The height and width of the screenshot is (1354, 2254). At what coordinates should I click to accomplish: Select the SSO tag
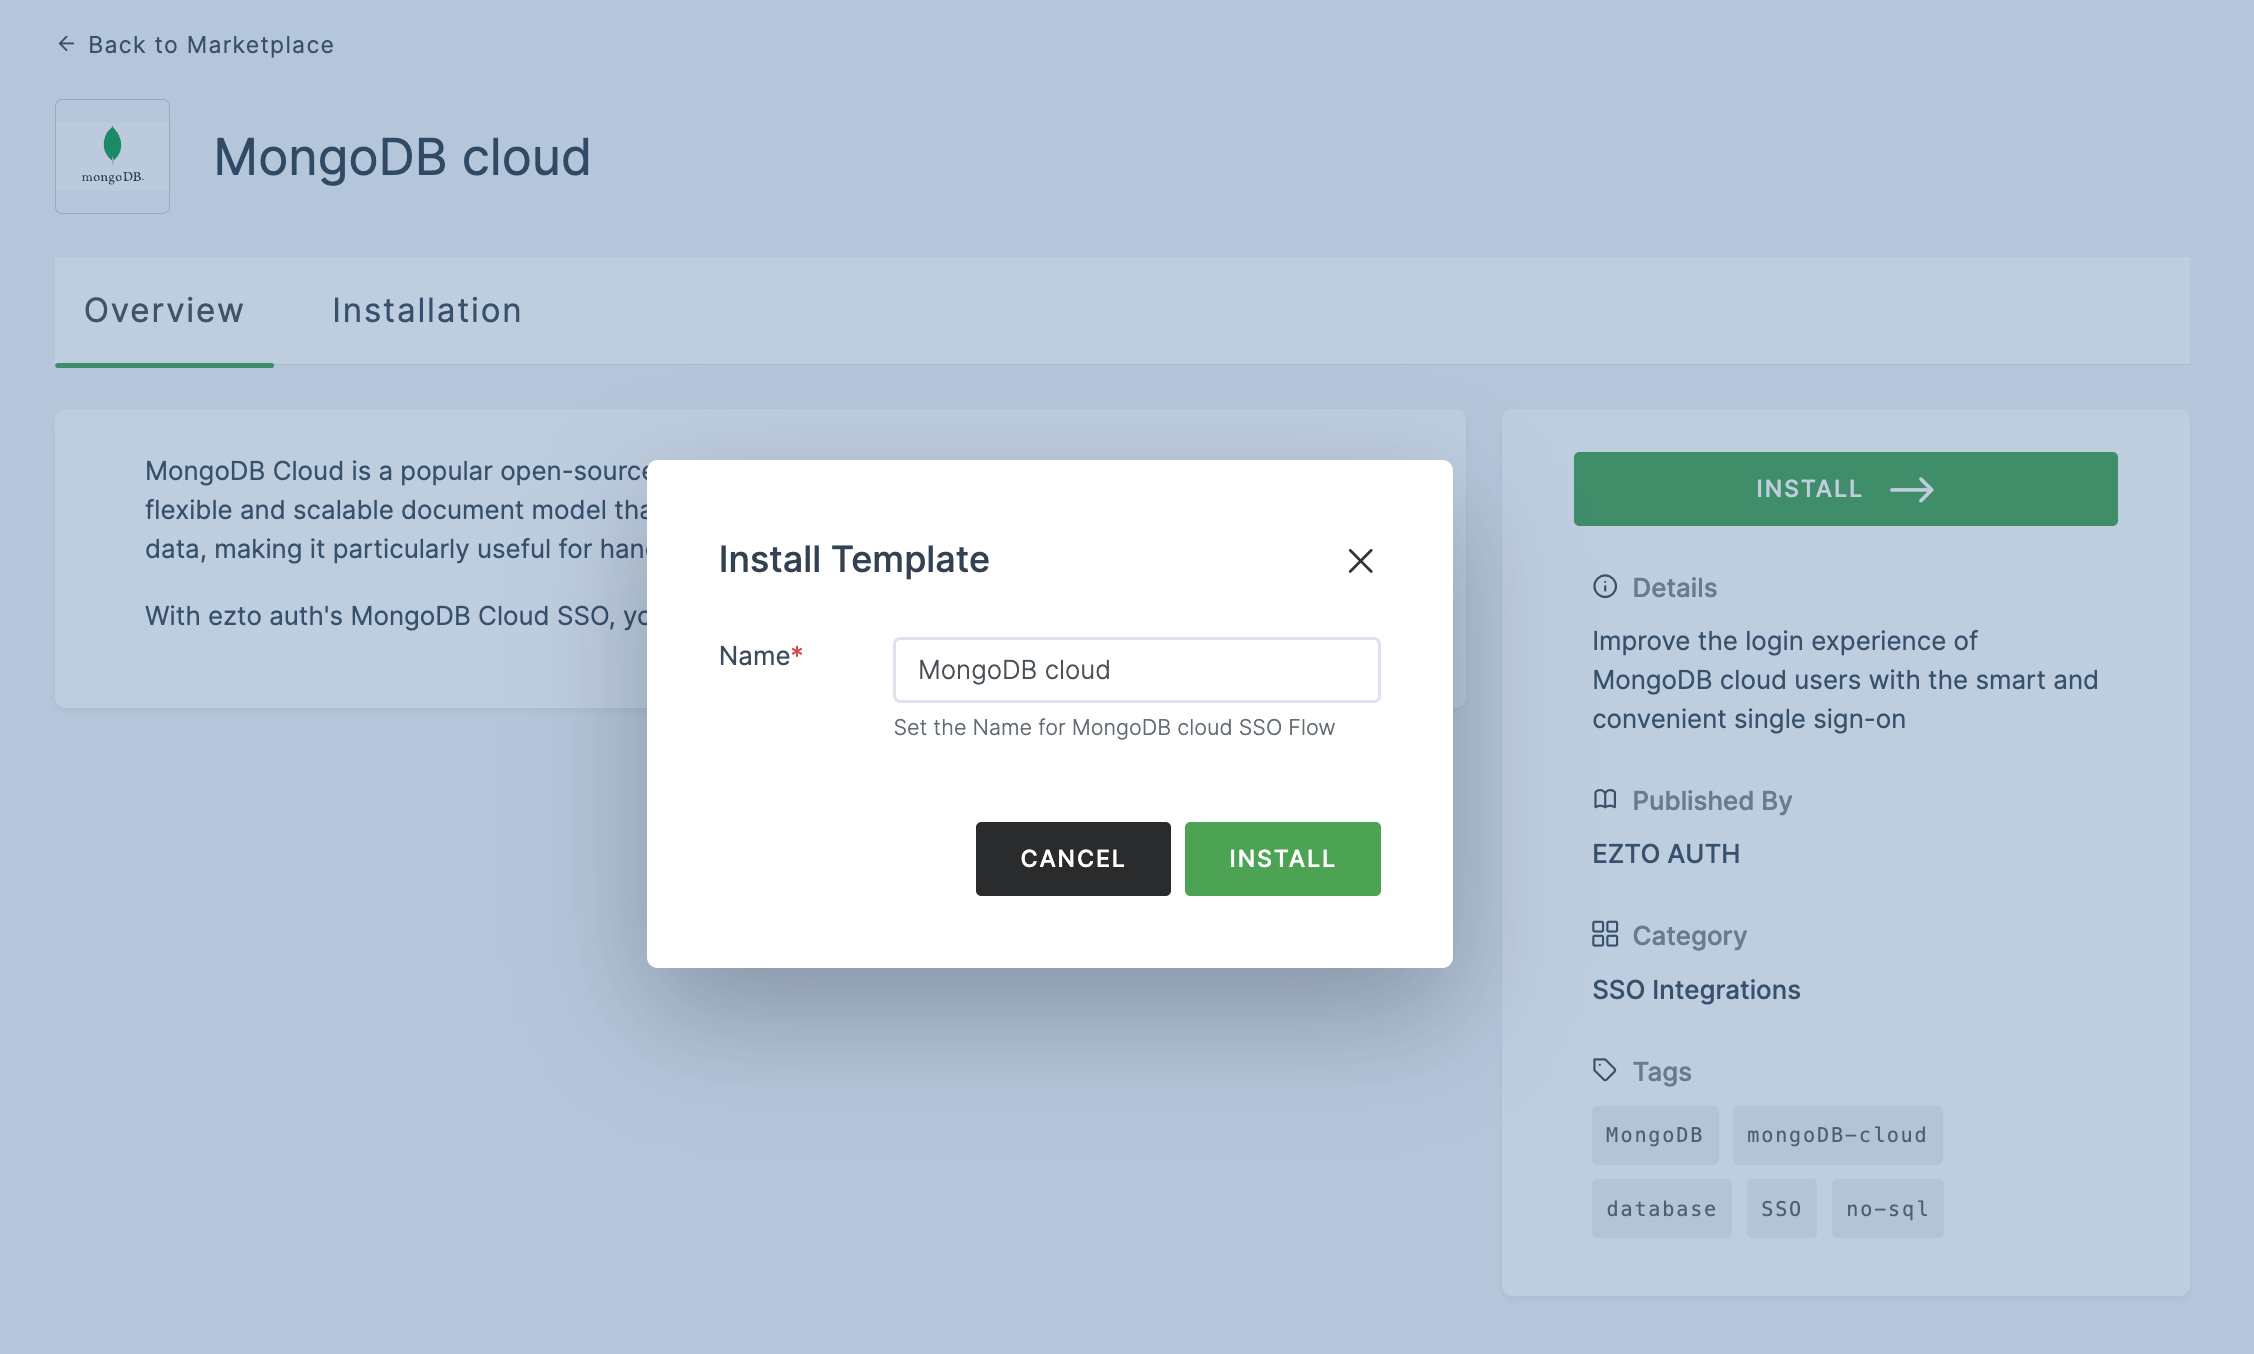pos(1781,1209)
